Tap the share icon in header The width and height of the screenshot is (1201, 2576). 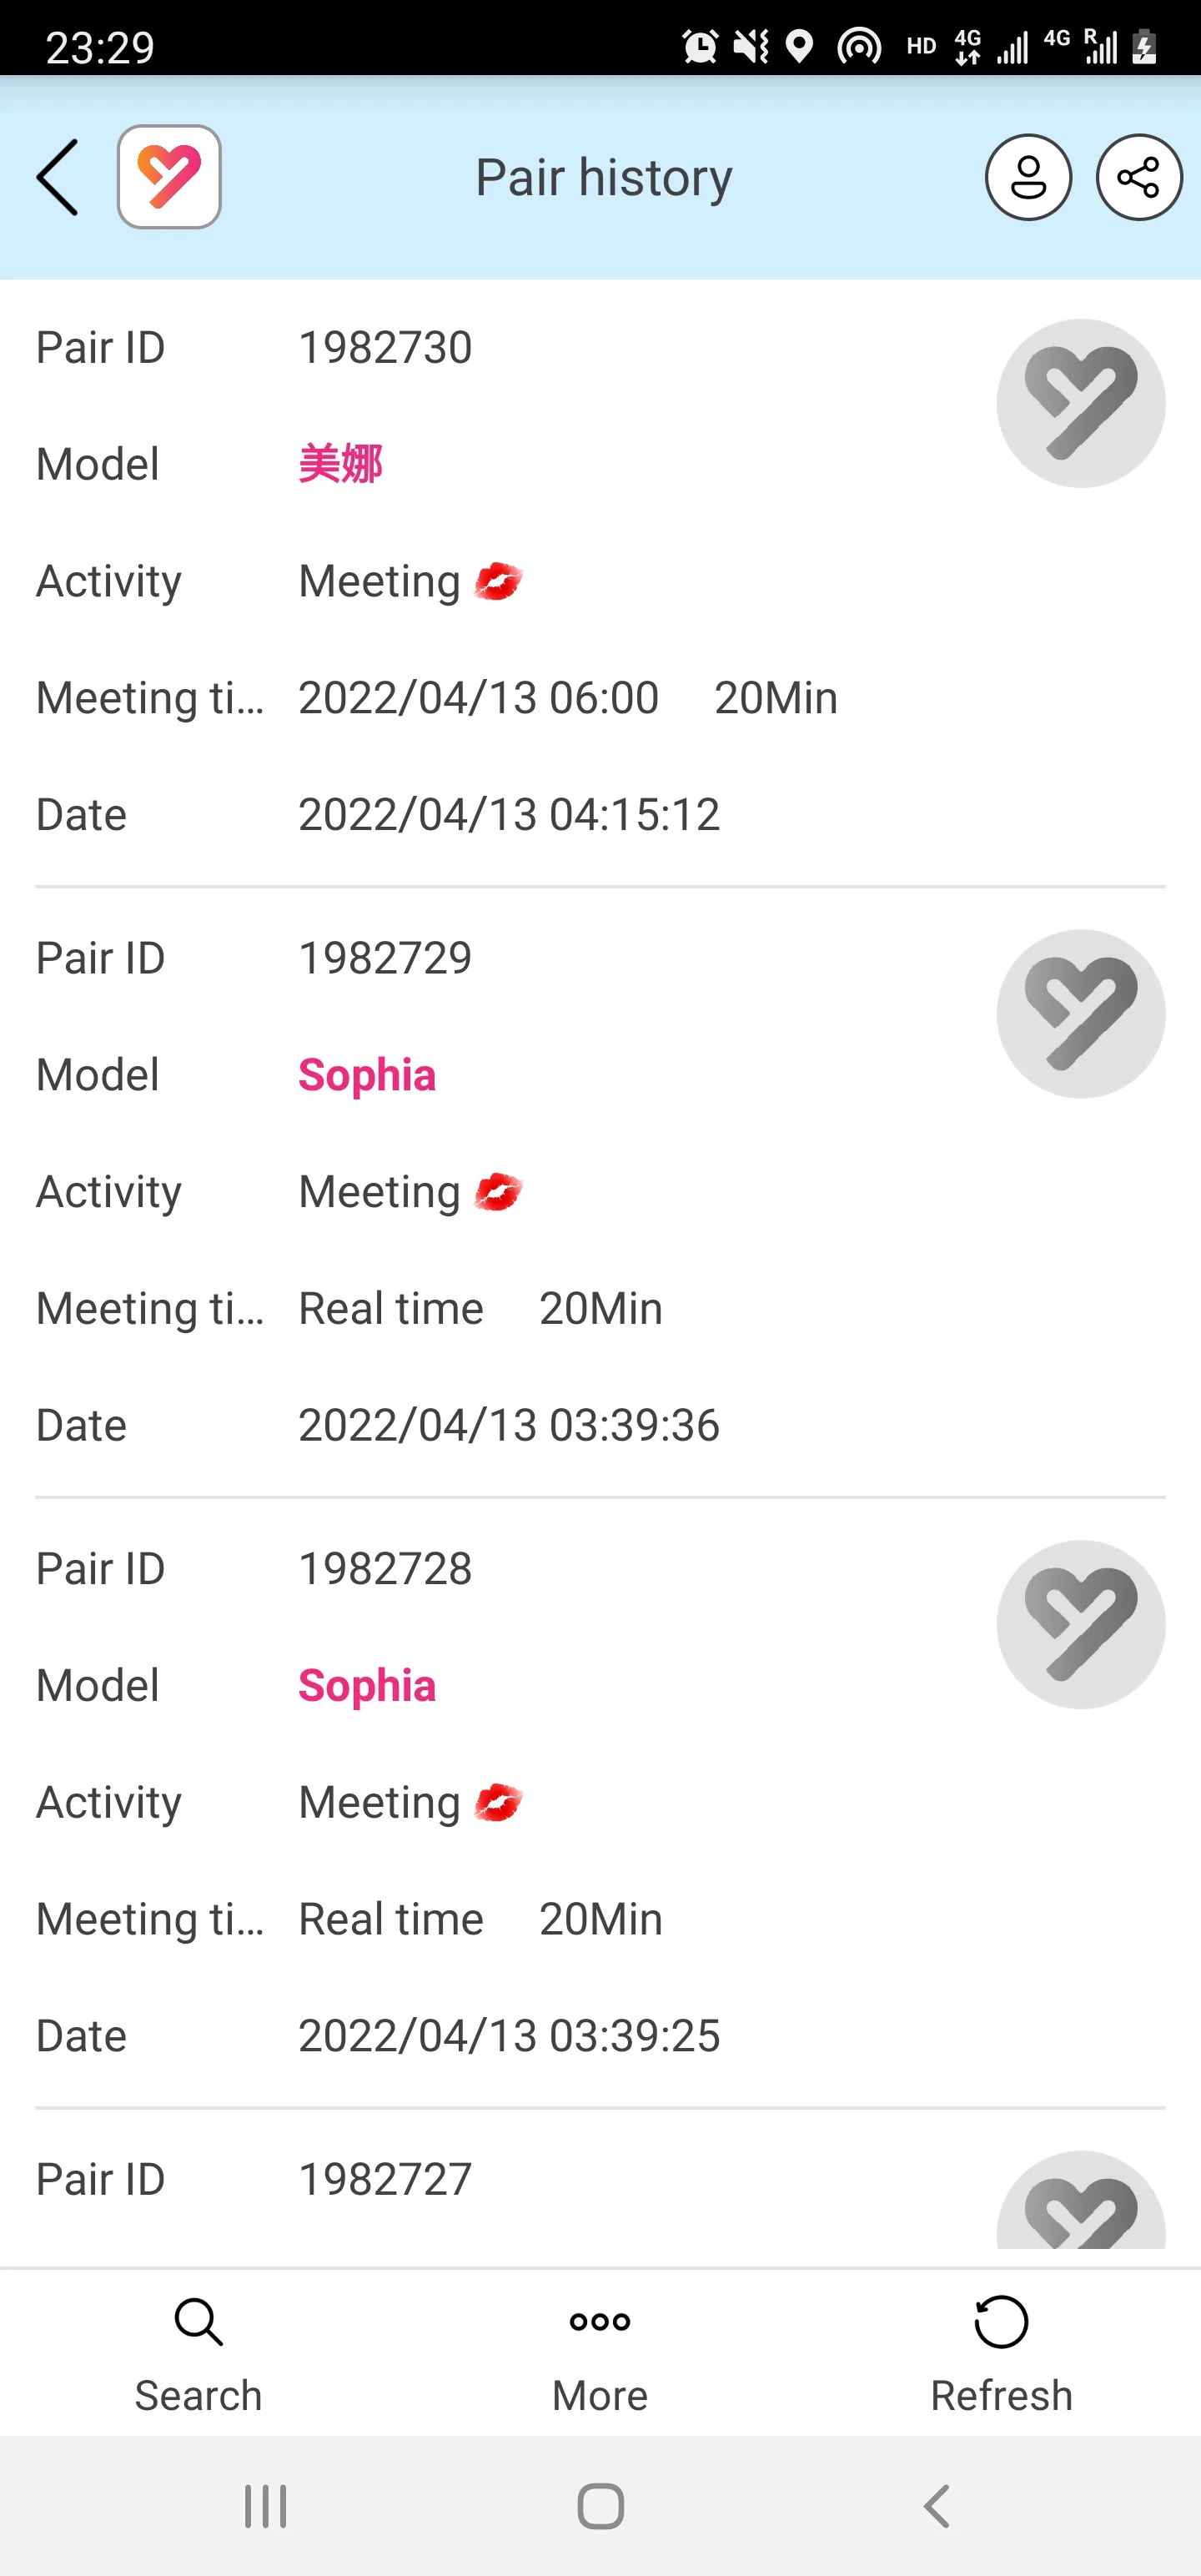pos(1138,177)
